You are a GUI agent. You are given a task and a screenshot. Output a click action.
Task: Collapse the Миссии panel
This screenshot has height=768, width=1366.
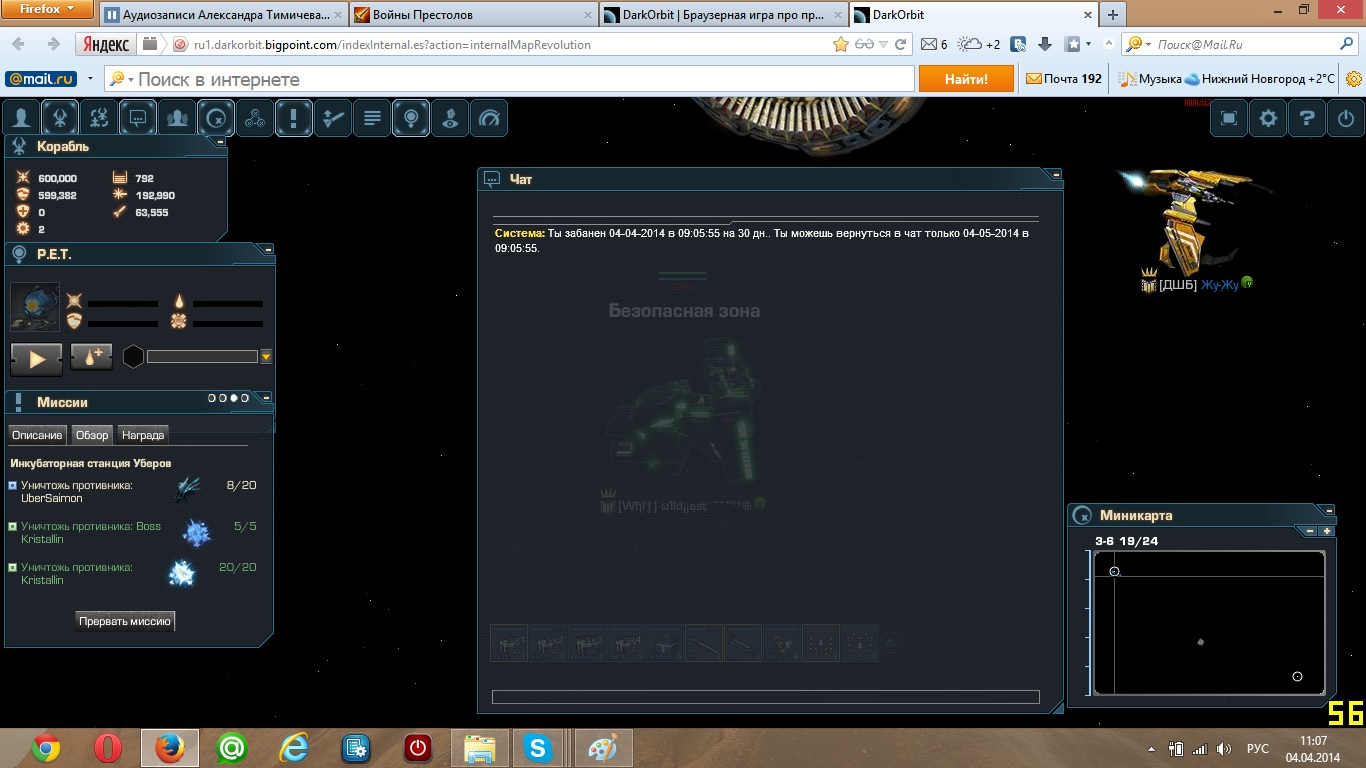click(267, 397)
